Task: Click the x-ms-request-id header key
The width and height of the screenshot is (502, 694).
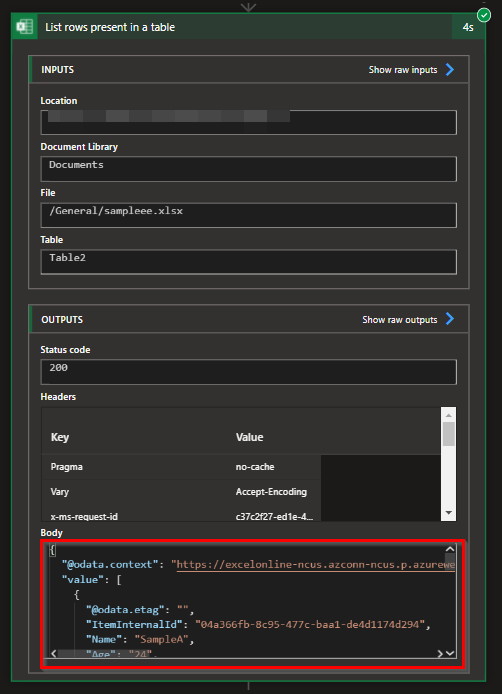Action: click(x=84, y=517)
